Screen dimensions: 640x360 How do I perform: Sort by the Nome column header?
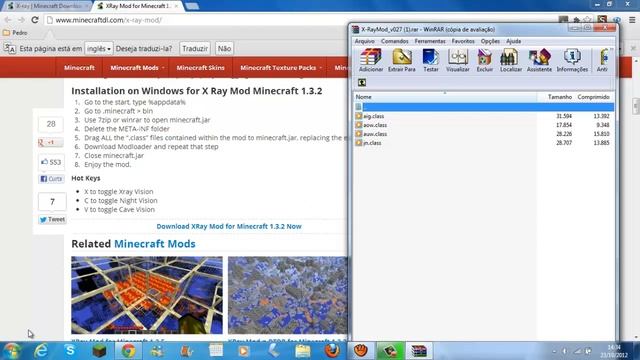pyautogui.click(x=445, y=97)
